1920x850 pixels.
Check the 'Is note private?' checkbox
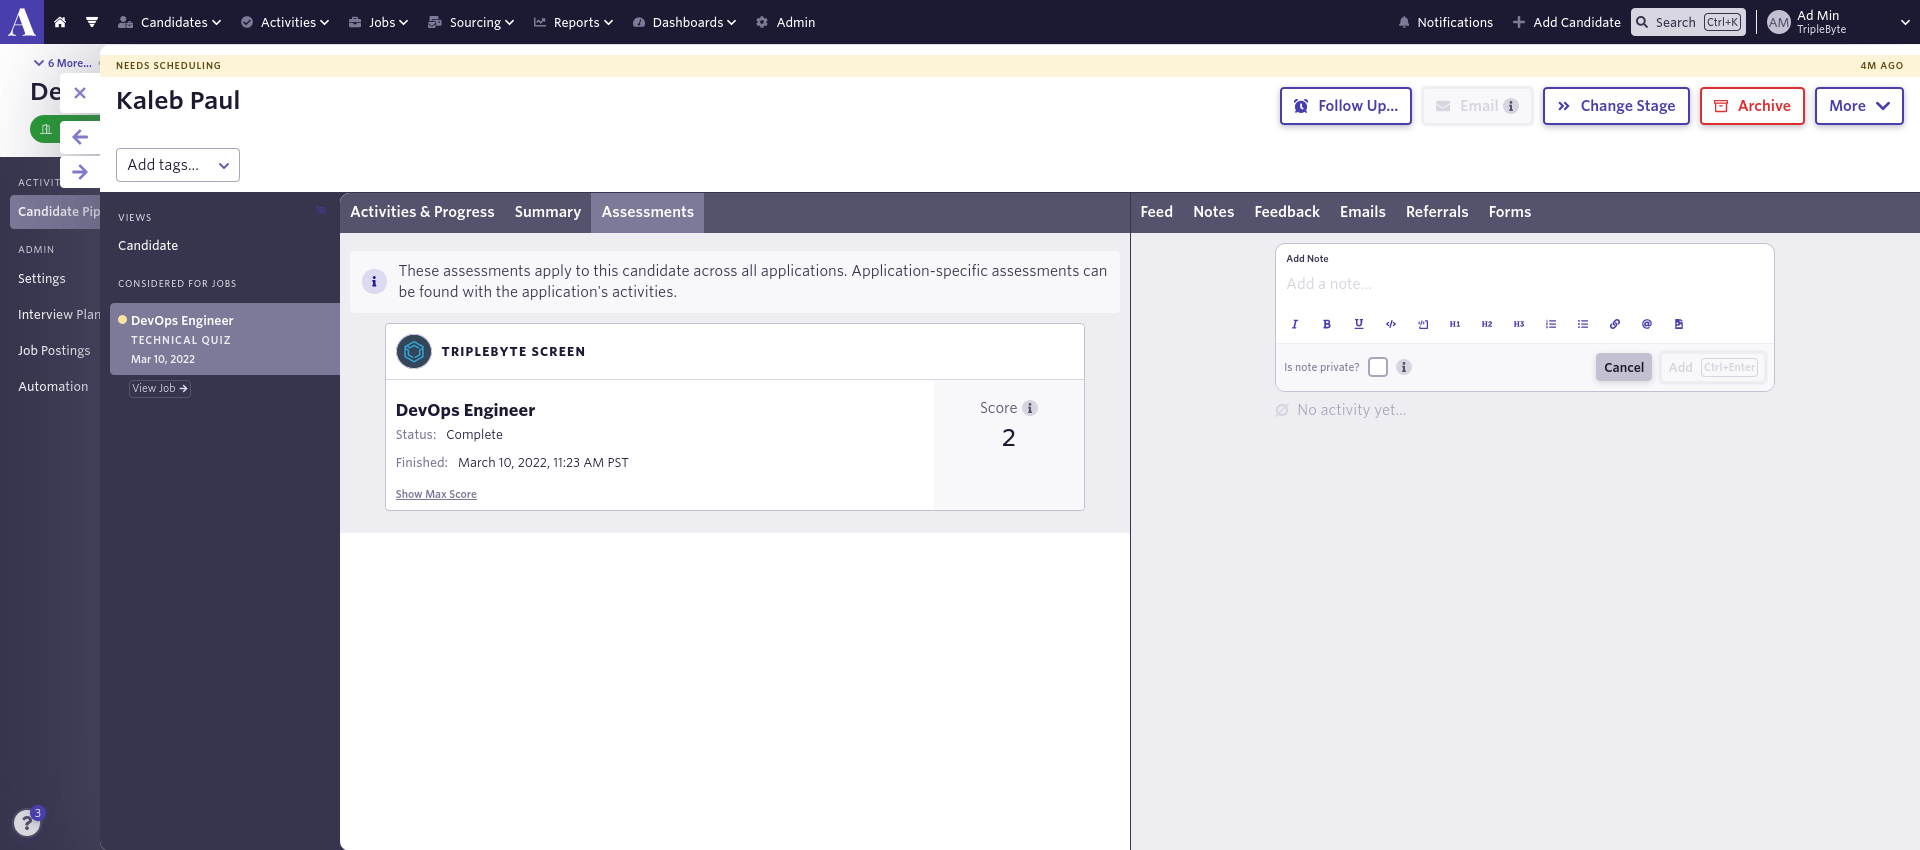(x=1378, y=367)
